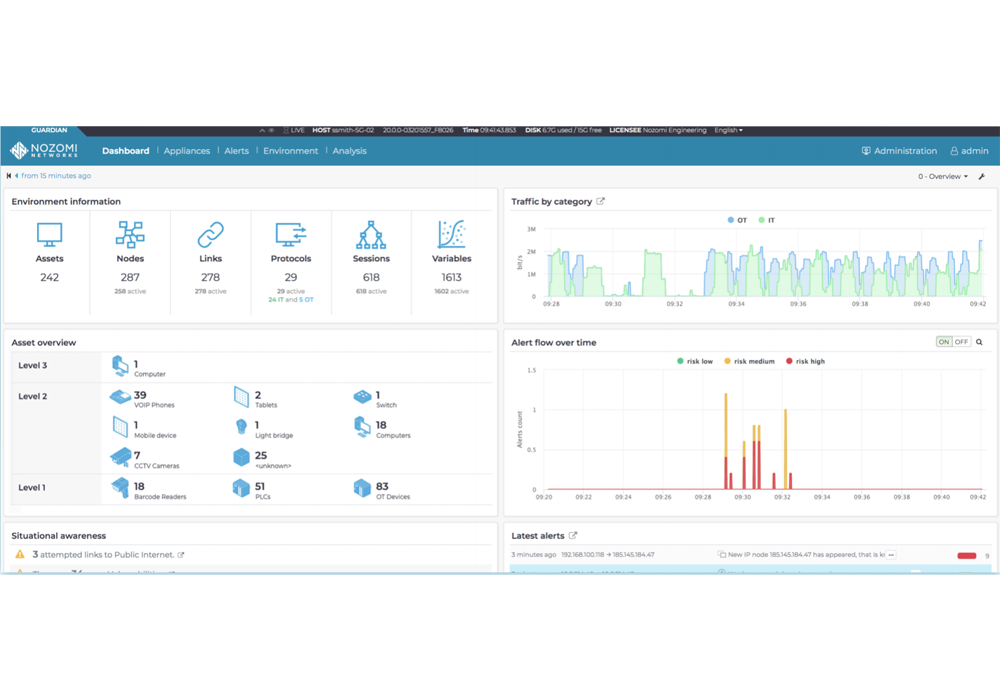Open Latest alerts external link icon
This screenshot has width=1000, height=700.
tap(573, 536)
